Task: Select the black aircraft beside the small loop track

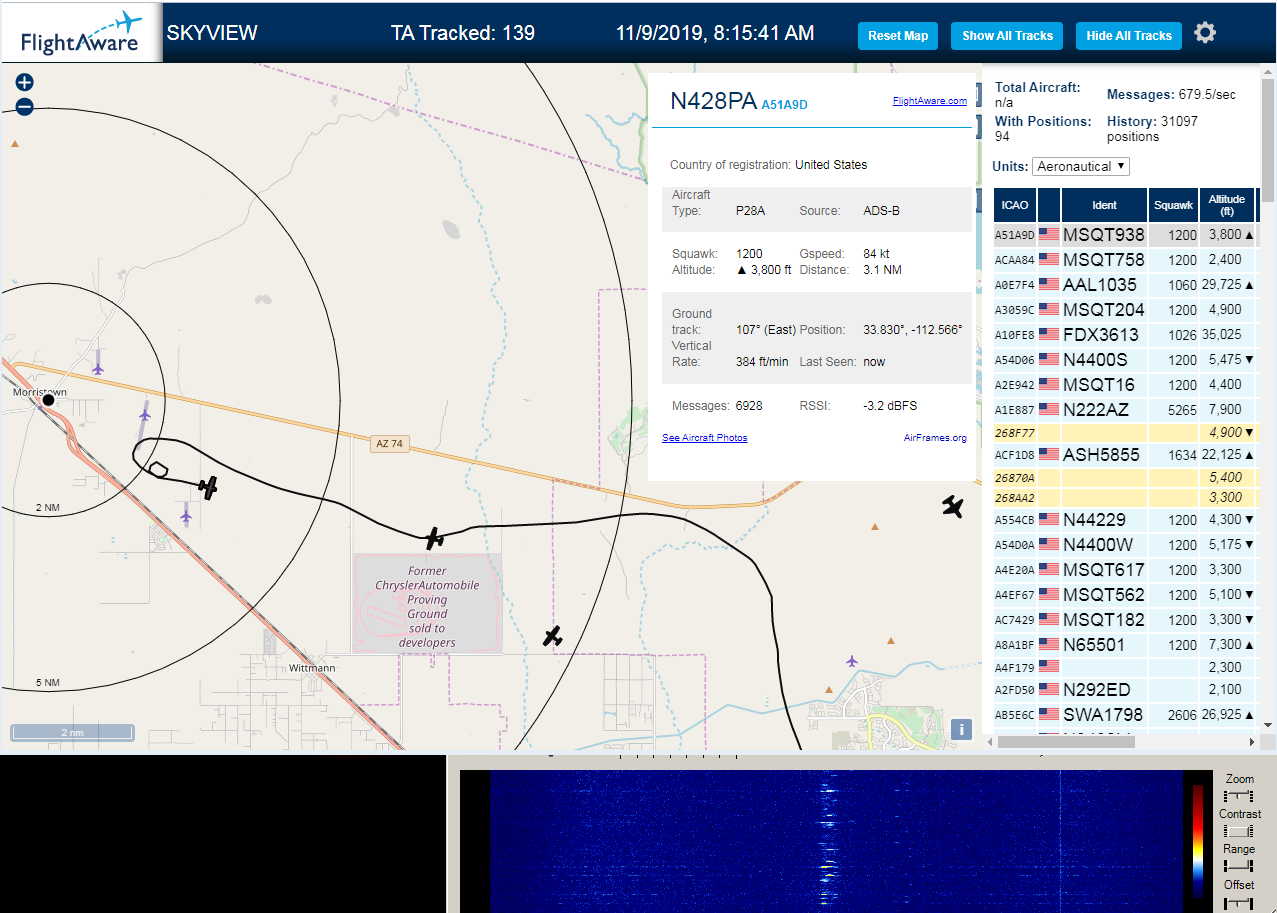Action: point(208,487)
